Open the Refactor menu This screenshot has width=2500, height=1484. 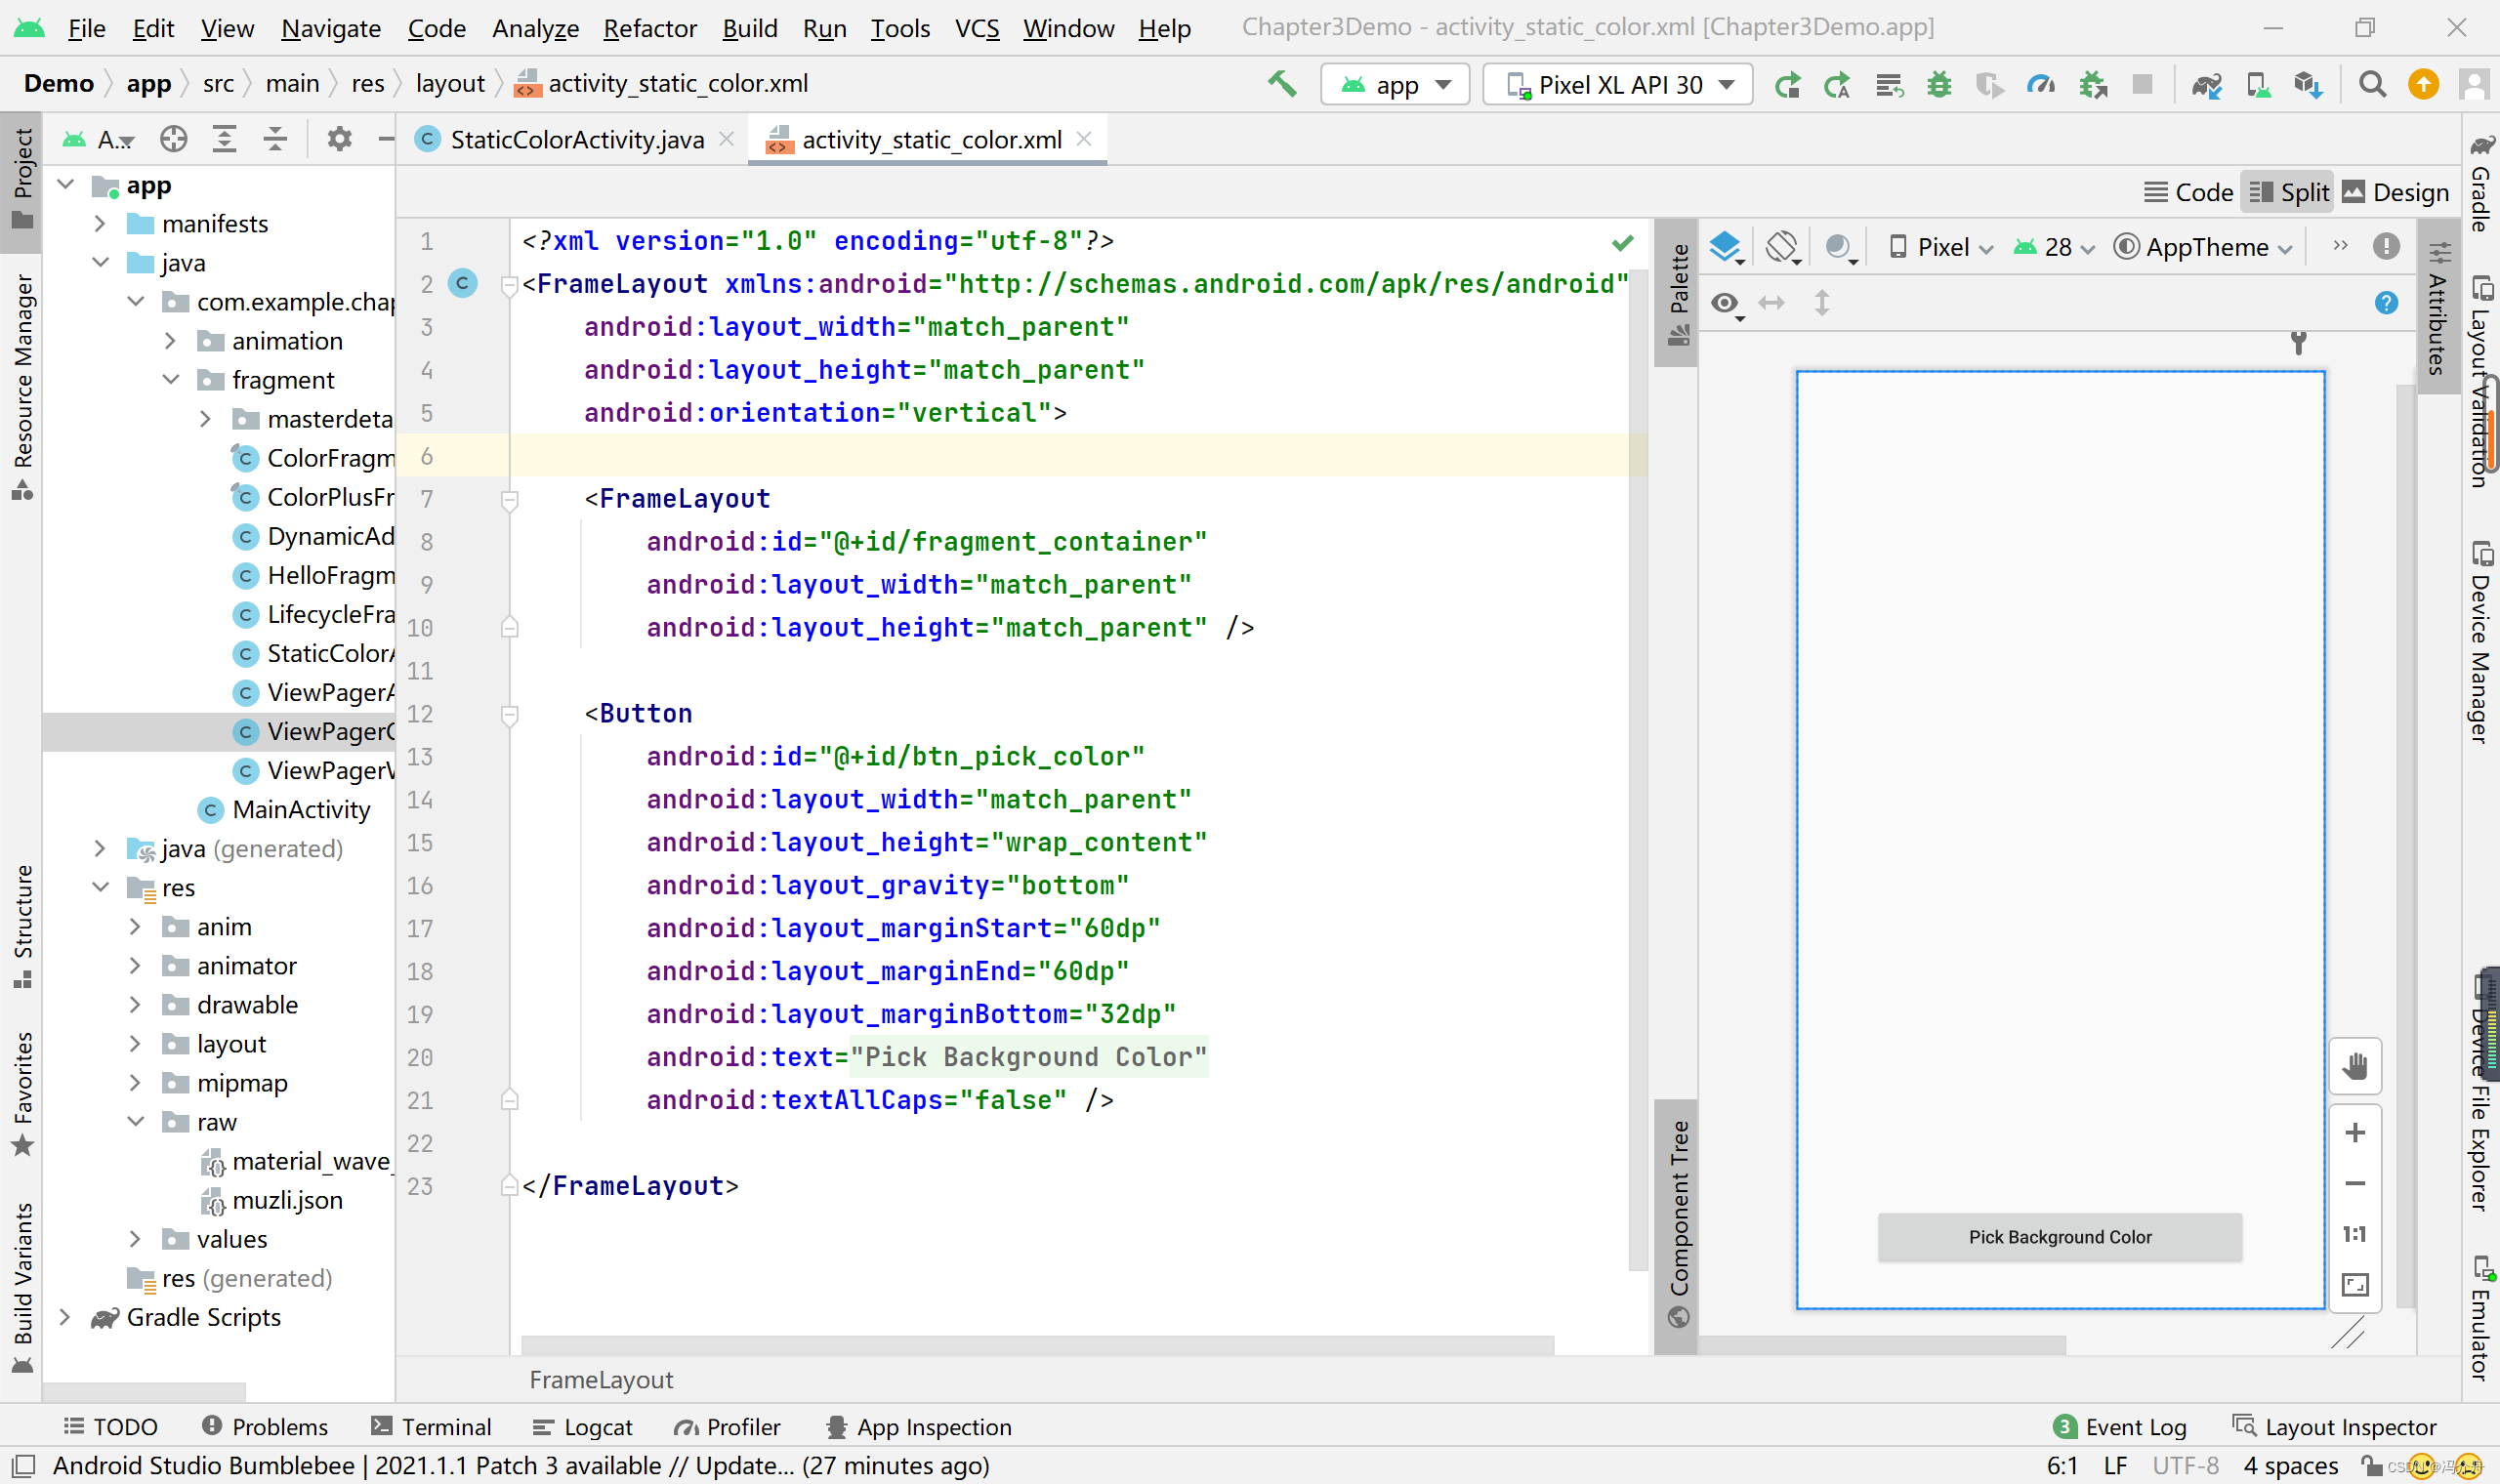pos(650,28)
